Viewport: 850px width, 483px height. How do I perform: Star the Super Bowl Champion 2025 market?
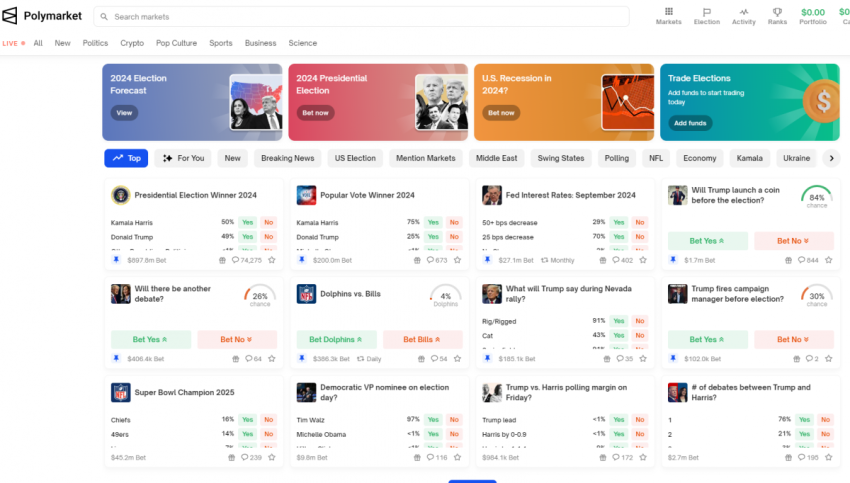point(272,458)
